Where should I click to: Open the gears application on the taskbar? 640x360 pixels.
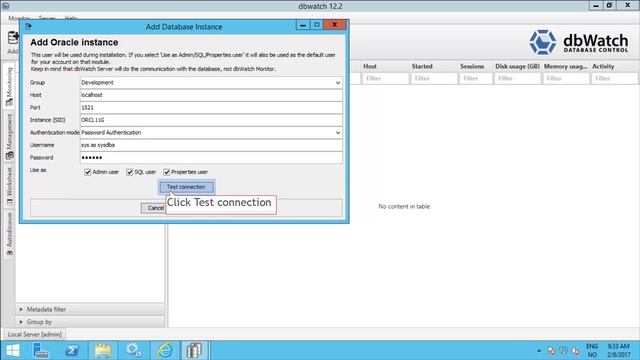[x=133, y=350]
